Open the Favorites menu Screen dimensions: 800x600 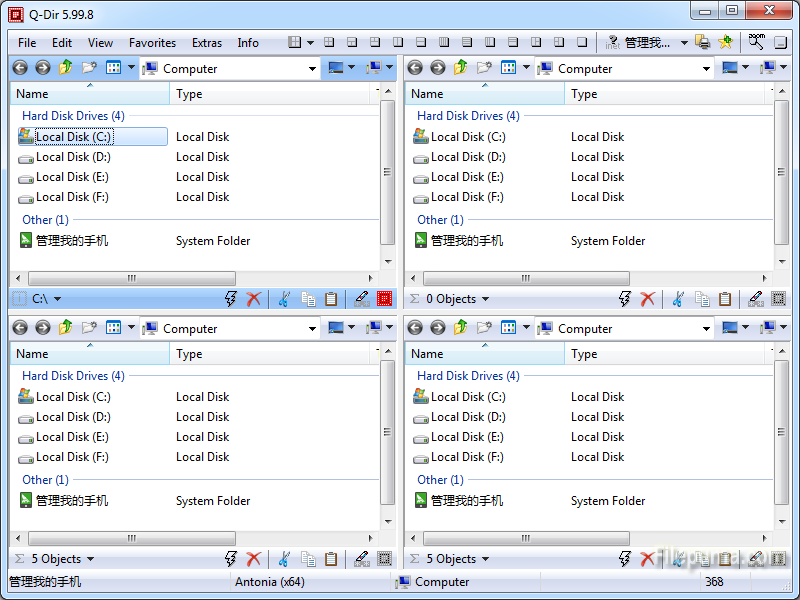(152, 43)
